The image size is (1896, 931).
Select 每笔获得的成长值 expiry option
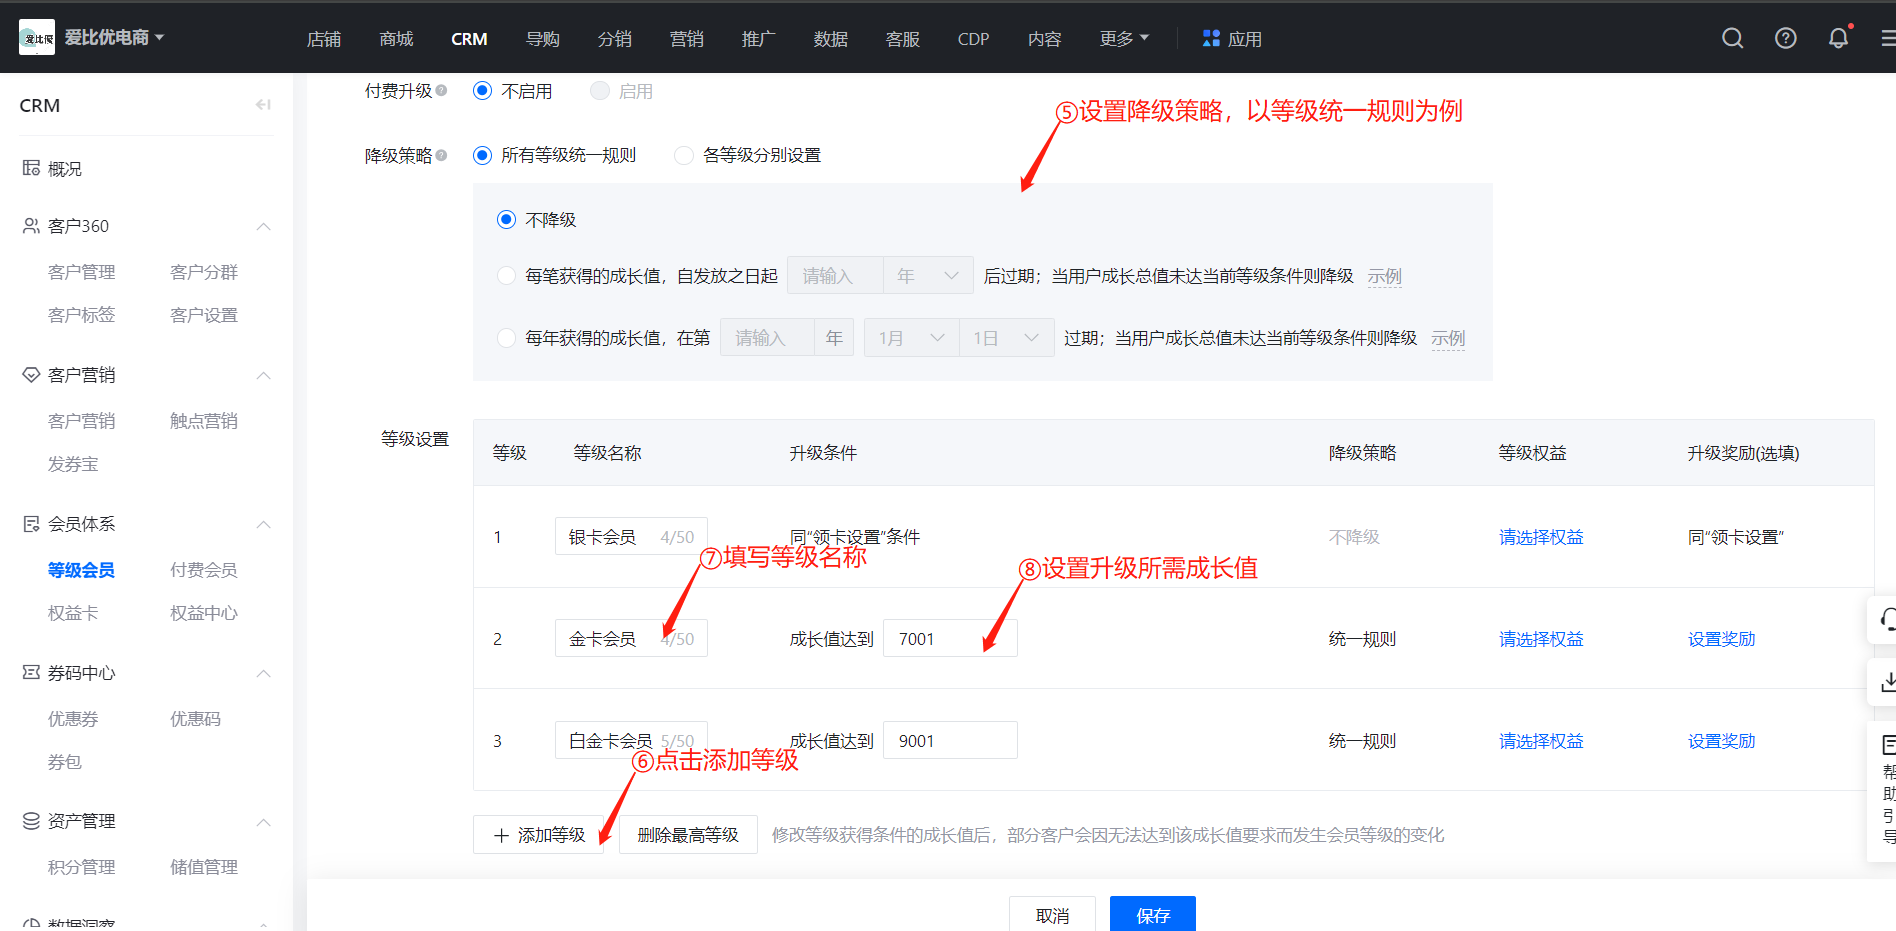click(x=506, y=275)
